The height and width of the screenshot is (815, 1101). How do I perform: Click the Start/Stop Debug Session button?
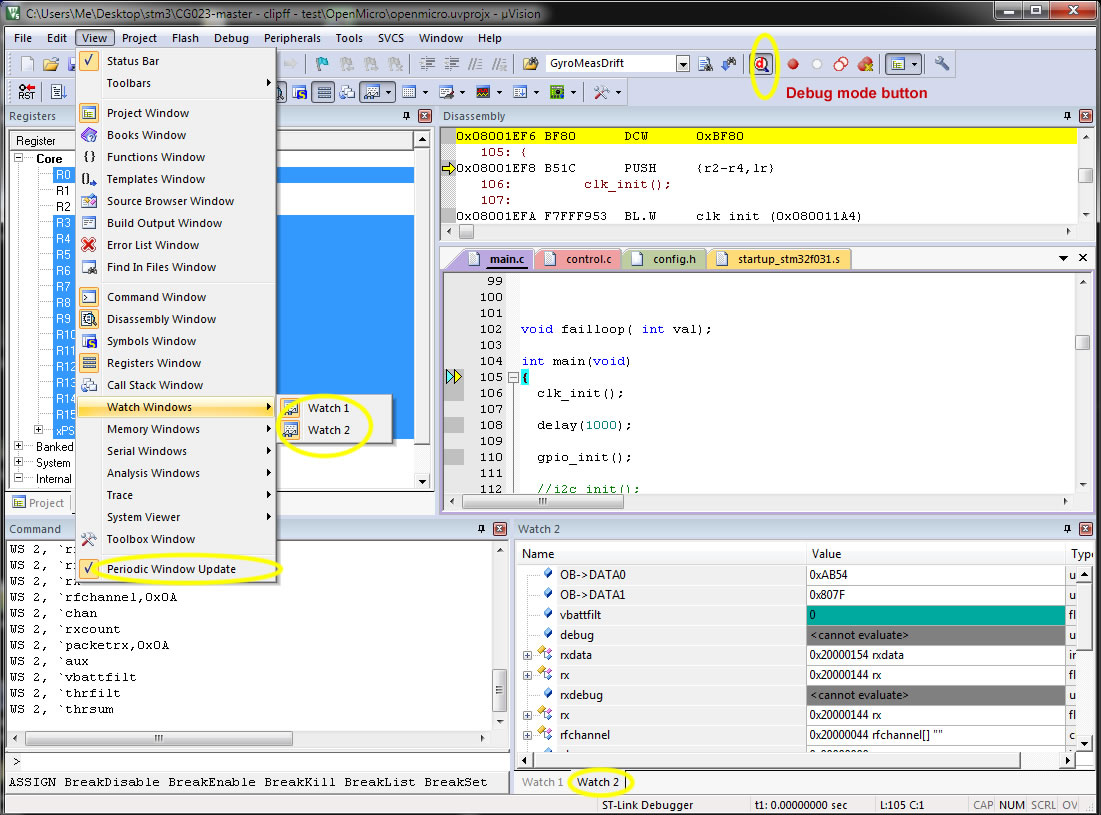tap(763, 64)
